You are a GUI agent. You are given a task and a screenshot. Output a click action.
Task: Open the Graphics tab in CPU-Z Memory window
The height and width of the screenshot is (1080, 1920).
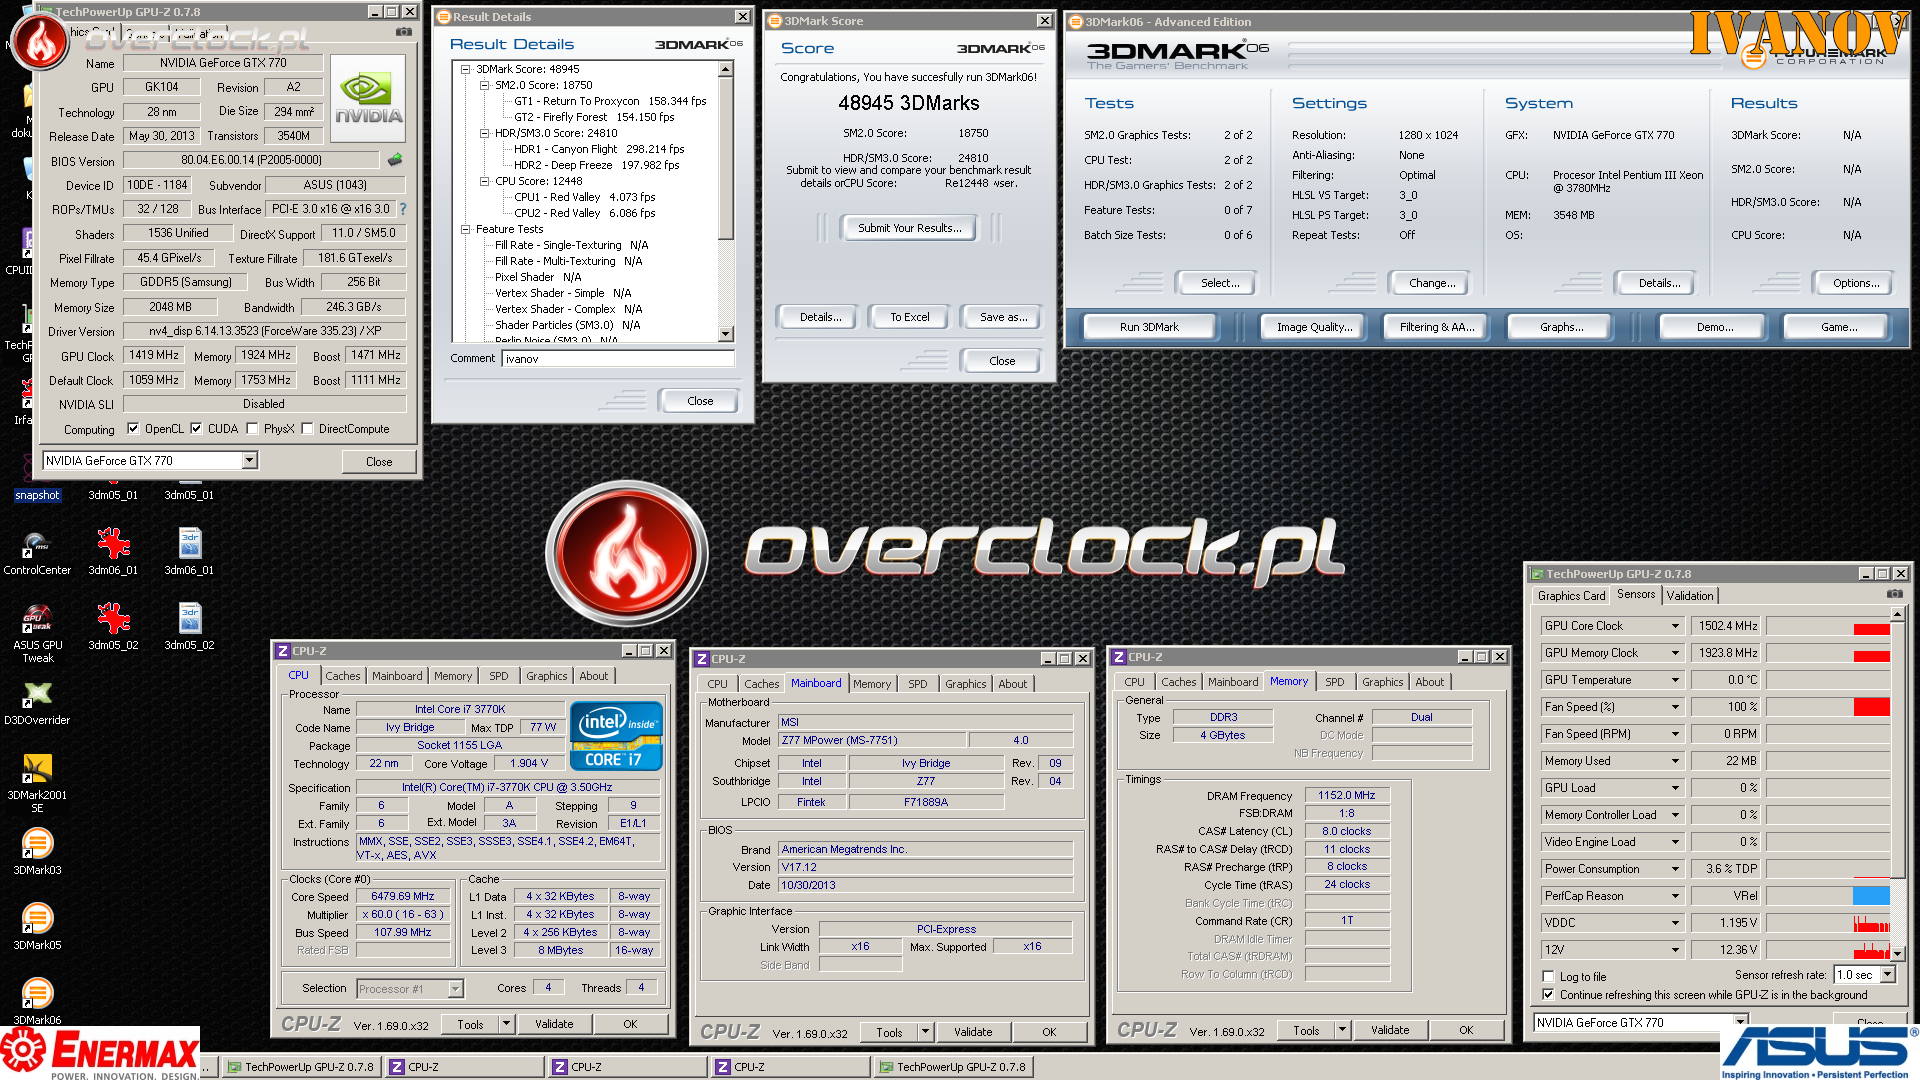(x=1382, y=682)
